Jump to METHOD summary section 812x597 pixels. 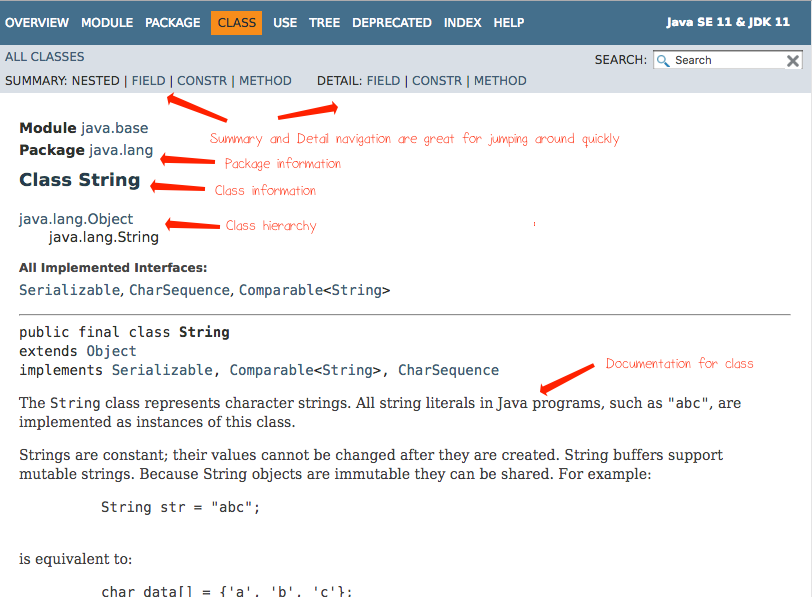click(x=265, y=80)
